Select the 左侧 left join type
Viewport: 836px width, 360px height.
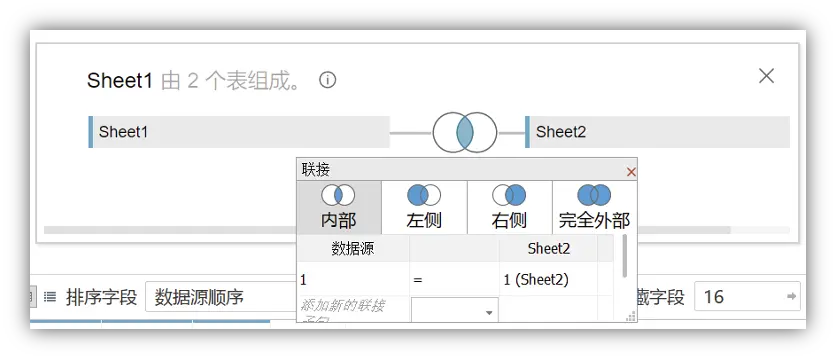[x=424, y=207]
